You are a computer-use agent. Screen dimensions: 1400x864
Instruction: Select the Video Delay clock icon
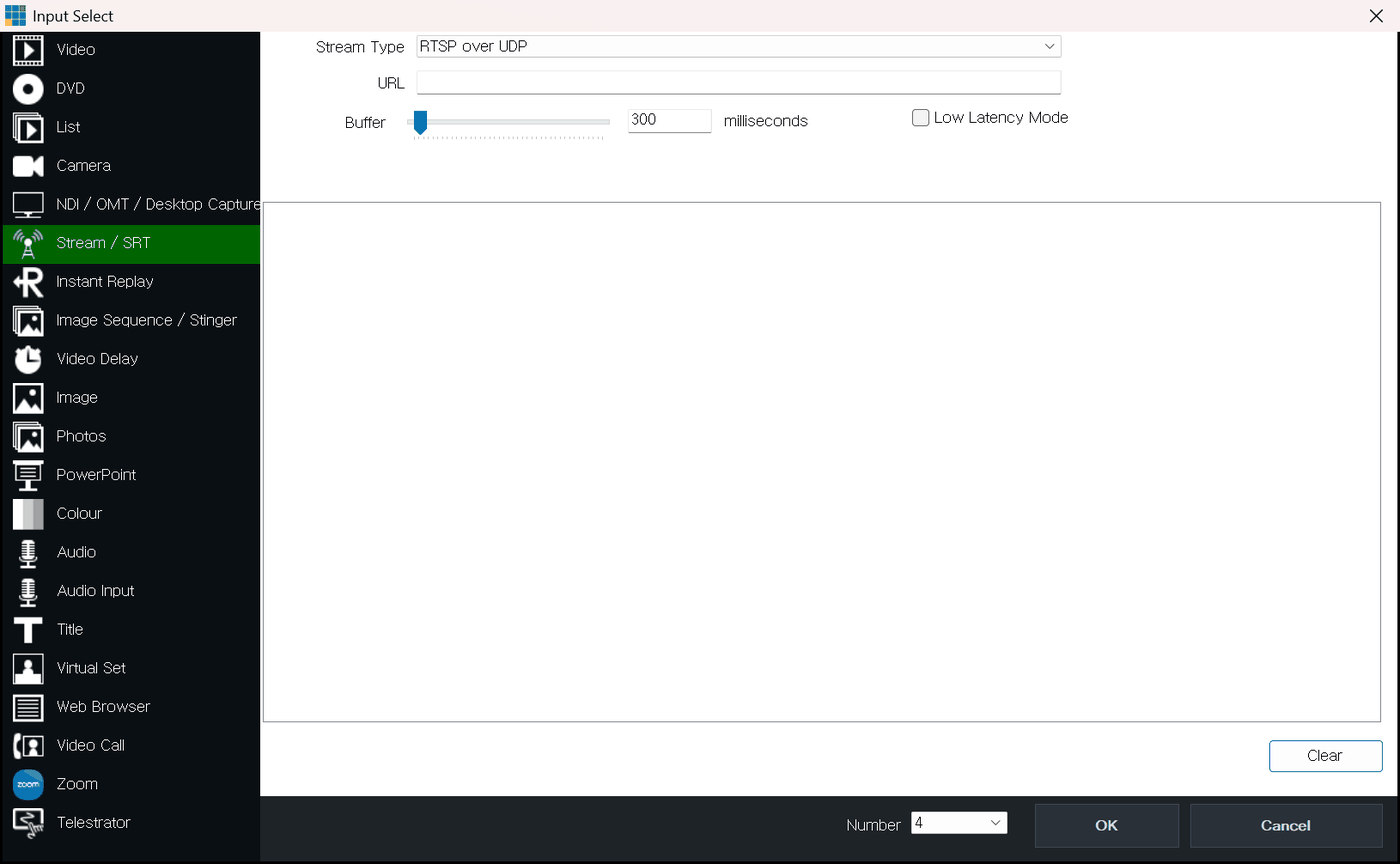click(x=28, y=359)
